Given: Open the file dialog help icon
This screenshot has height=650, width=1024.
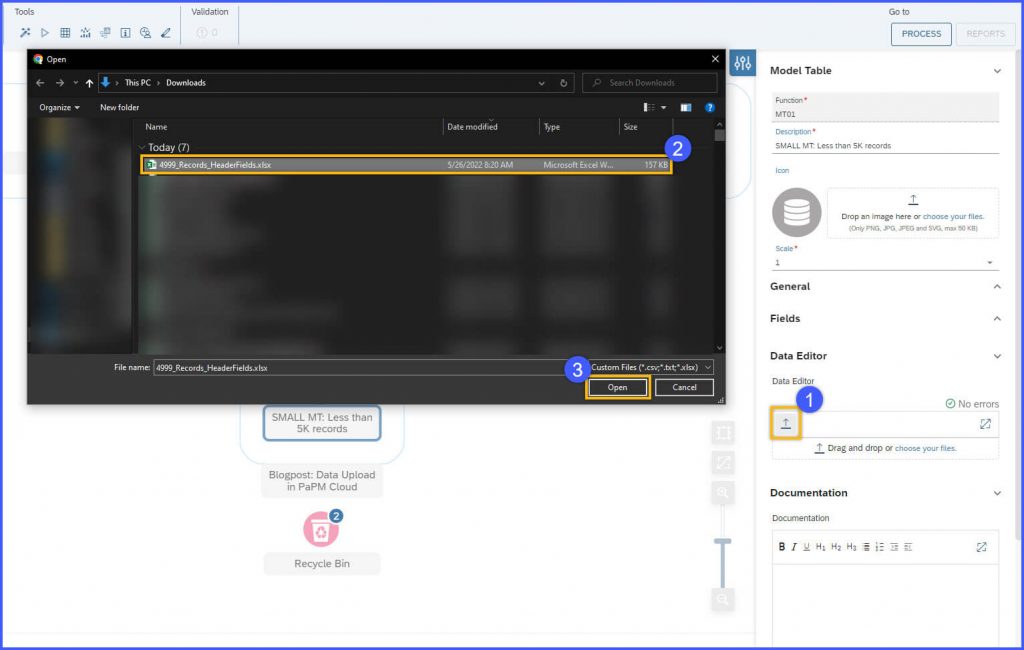Looking at the screenshot, I should coord(710,107).
